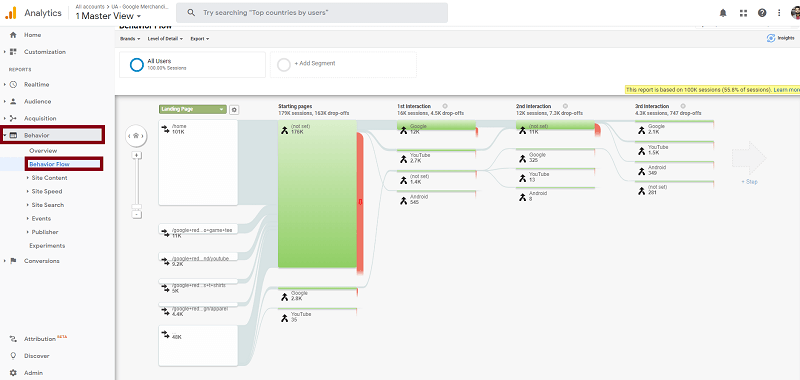The height and width of the screenshot is (380, 800).
Task: Expand the Audience reports section
Action: click(x=37, y=102)
